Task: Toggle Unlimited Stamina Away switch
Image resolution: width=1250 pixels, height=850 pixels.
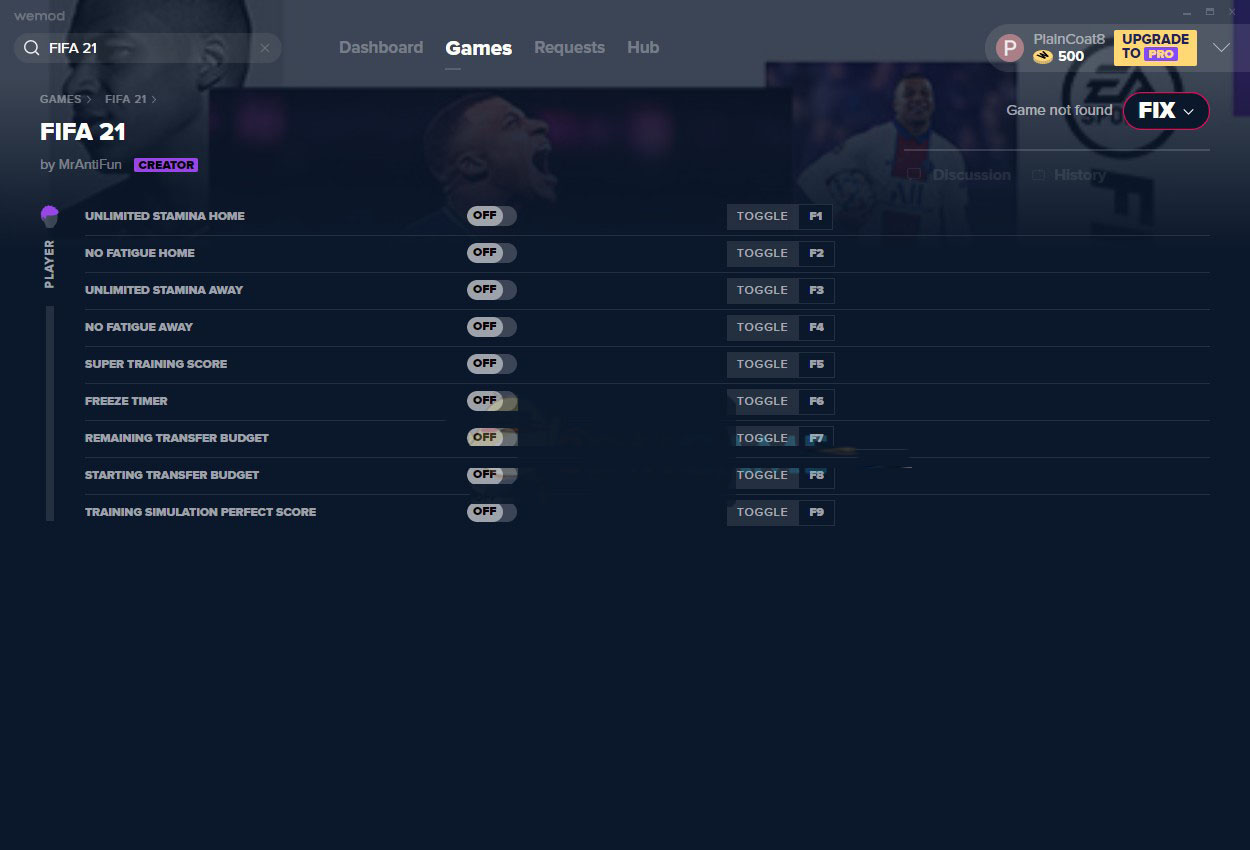Action: [x=492, y=290]
